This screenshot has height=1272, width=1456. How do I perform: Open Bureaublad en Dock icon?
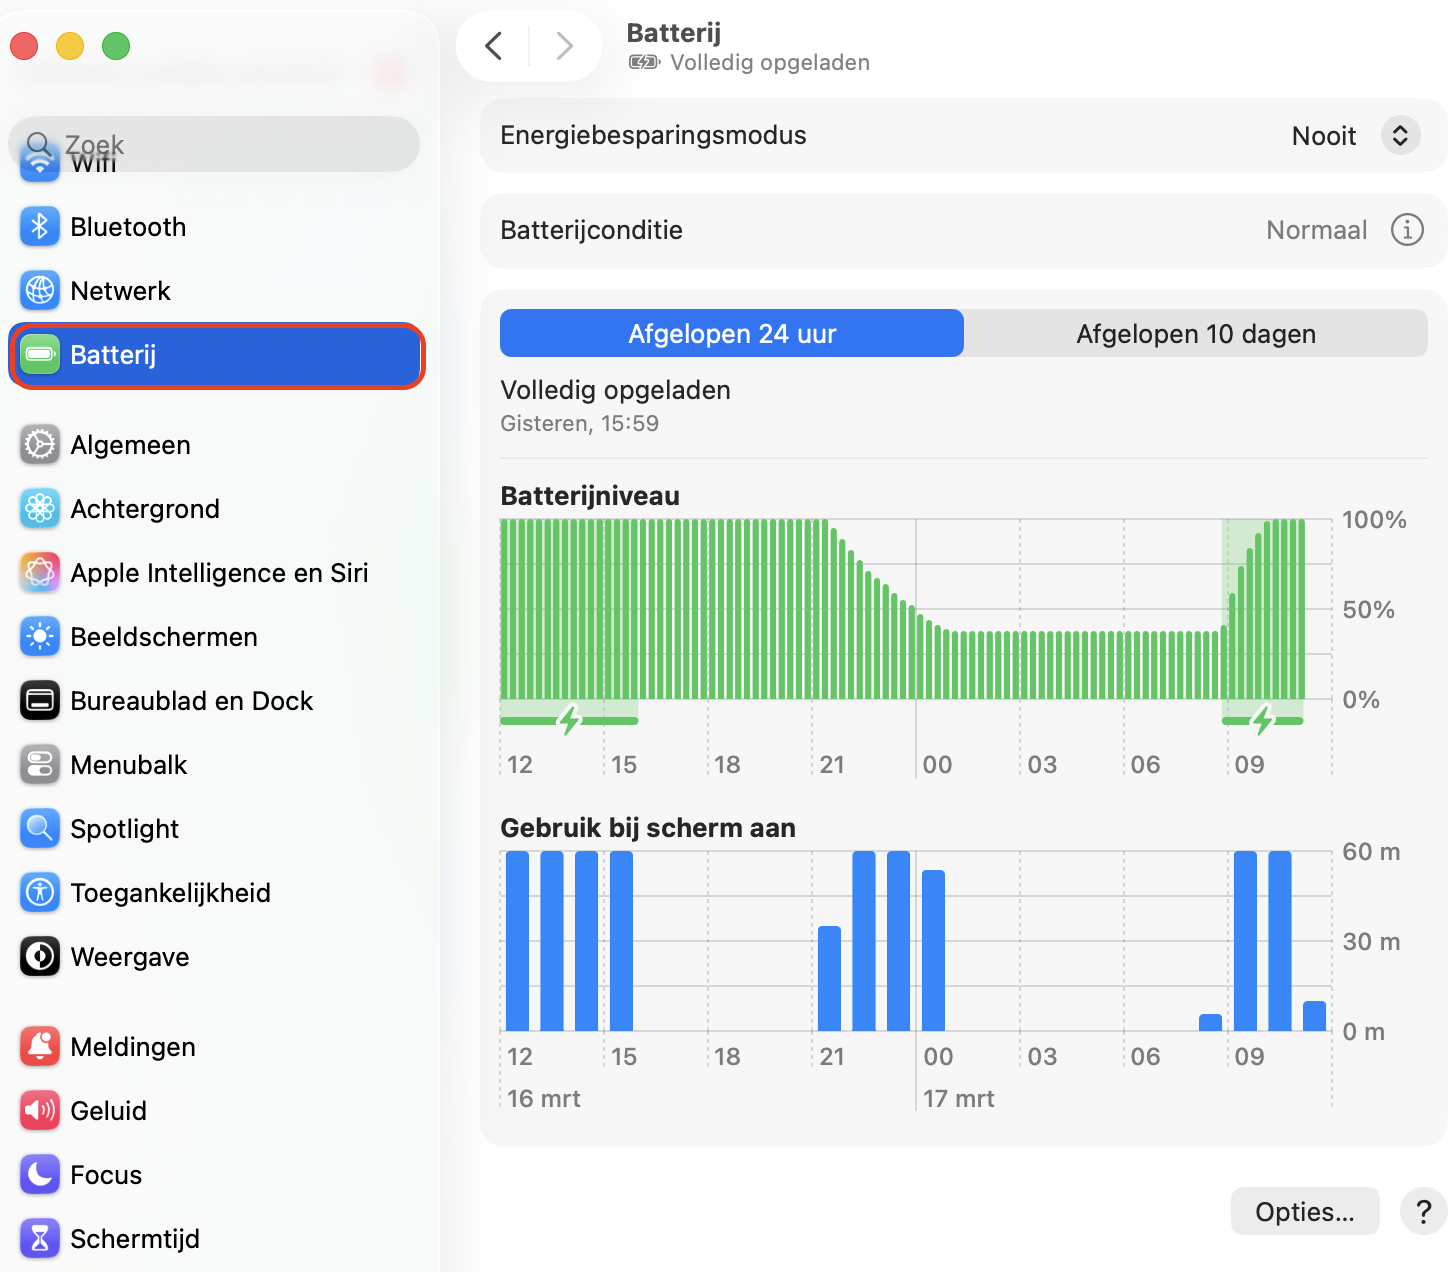(40, 701)
